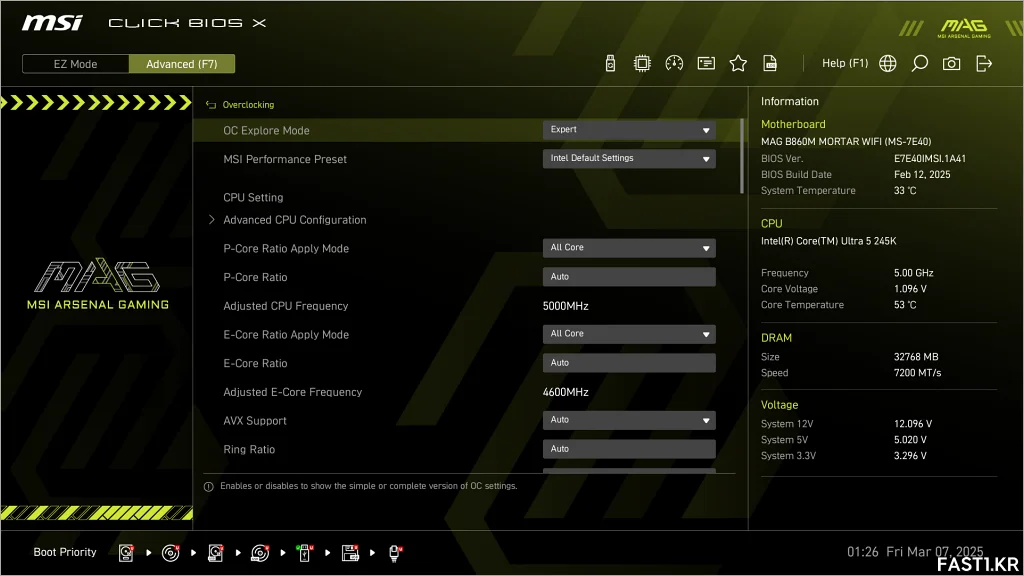The height and width of the screenshot is (576, 1024).
Task: Open the AVX Support dropdown
Action: click(x=629, y=421)
